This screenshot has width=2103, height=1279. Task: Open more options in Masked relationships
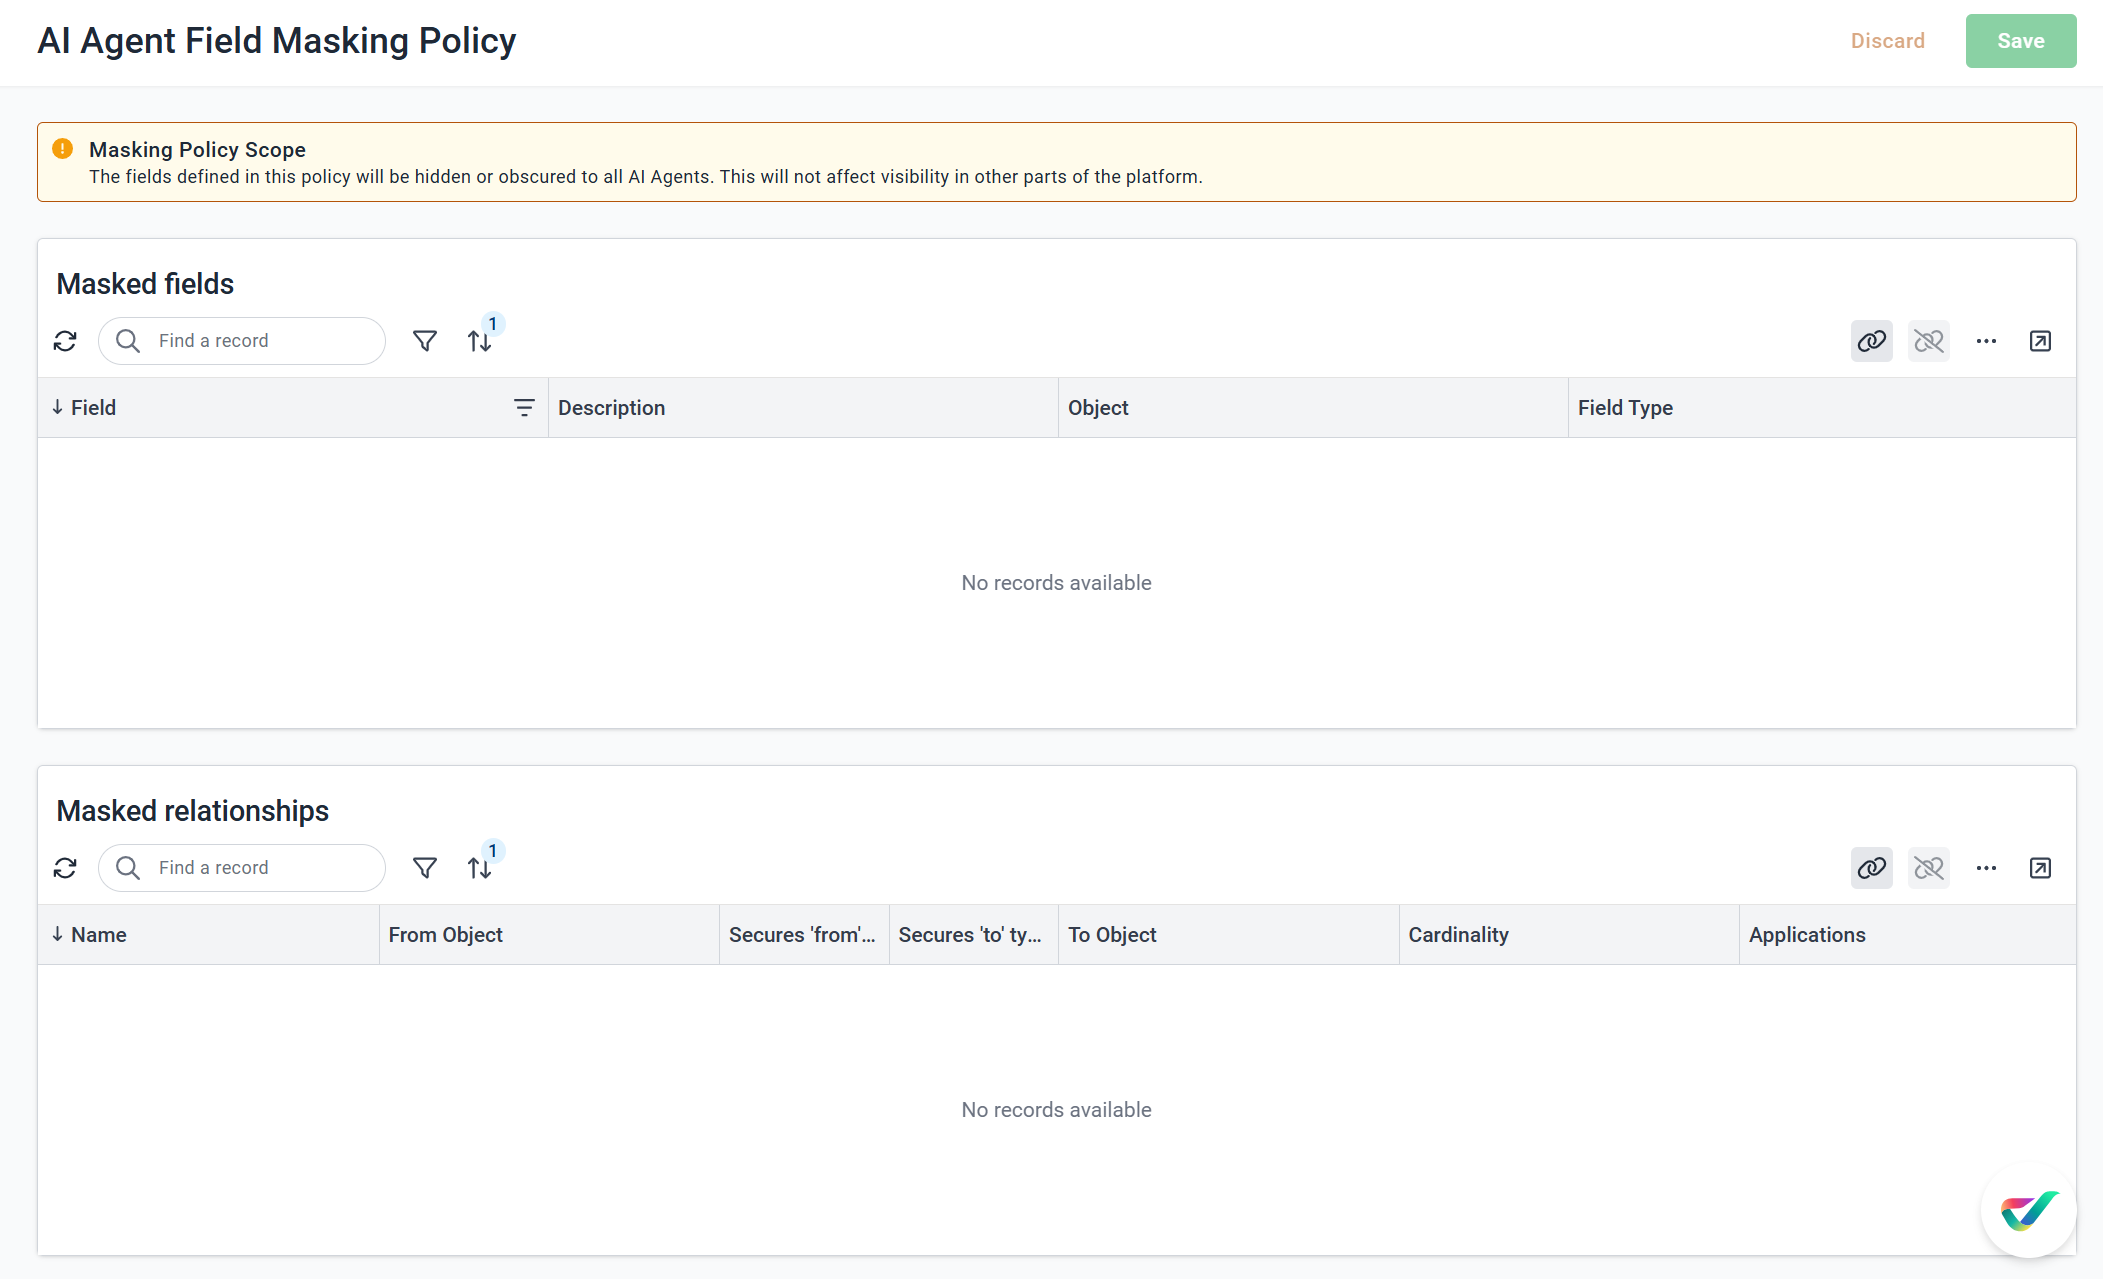coord(1986,868)
